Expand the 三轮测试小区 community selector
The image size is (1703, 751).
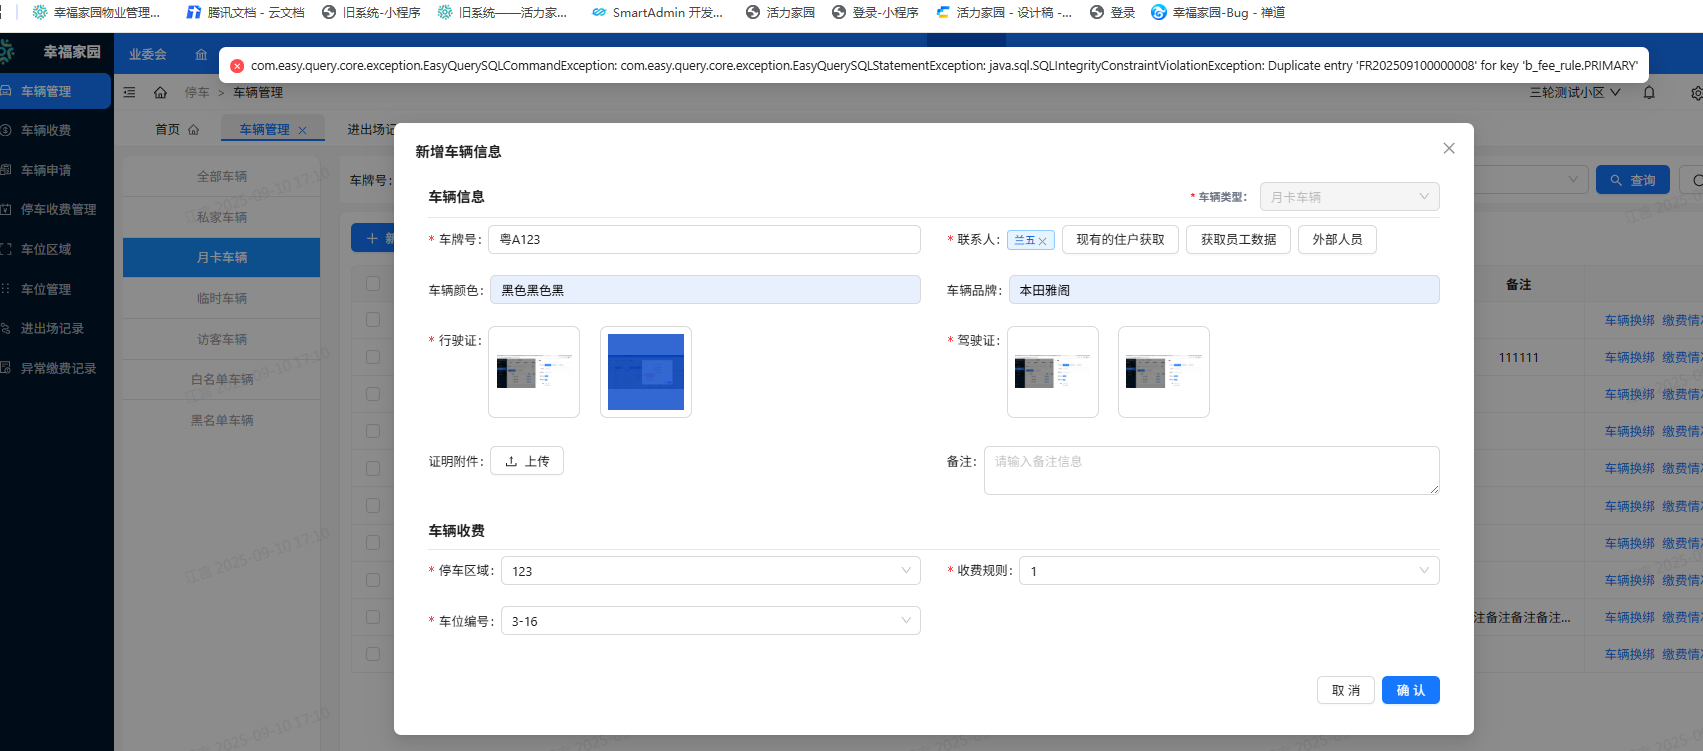tap(1575, 92)
